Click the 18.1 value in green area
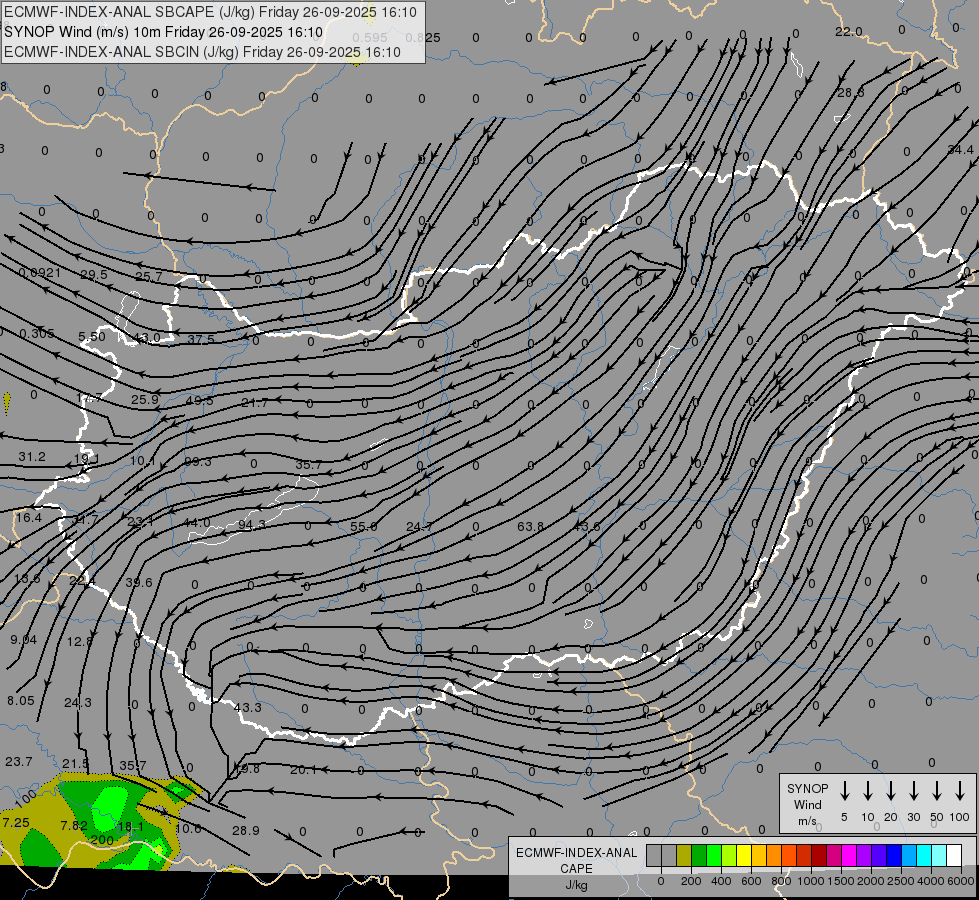Image resolution: width=979 pixels, height=900 pixels. [x=131, y=826]
